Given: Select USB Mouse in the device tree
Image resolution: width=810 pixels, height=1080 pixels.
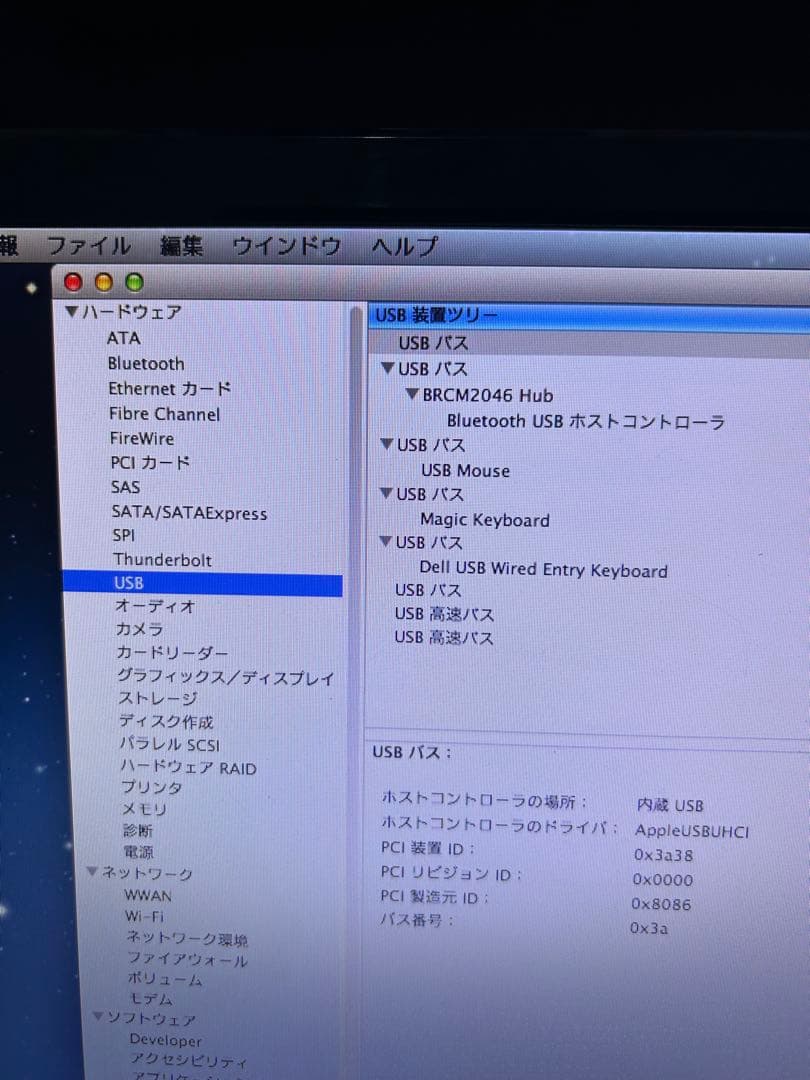Looking at the screenshot, I should click(464, 470).
